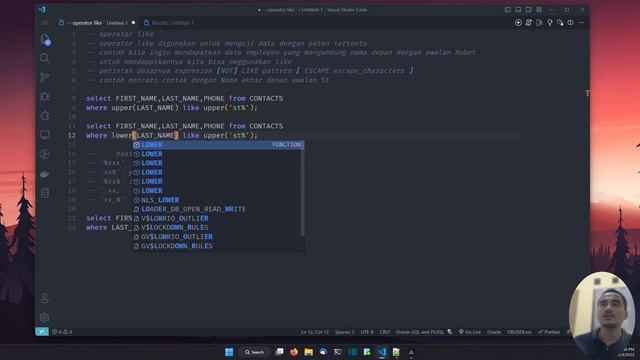Open File Explorer from the taskbar
This screenshot has height=360, width=640.
click(x=309, y=352)
